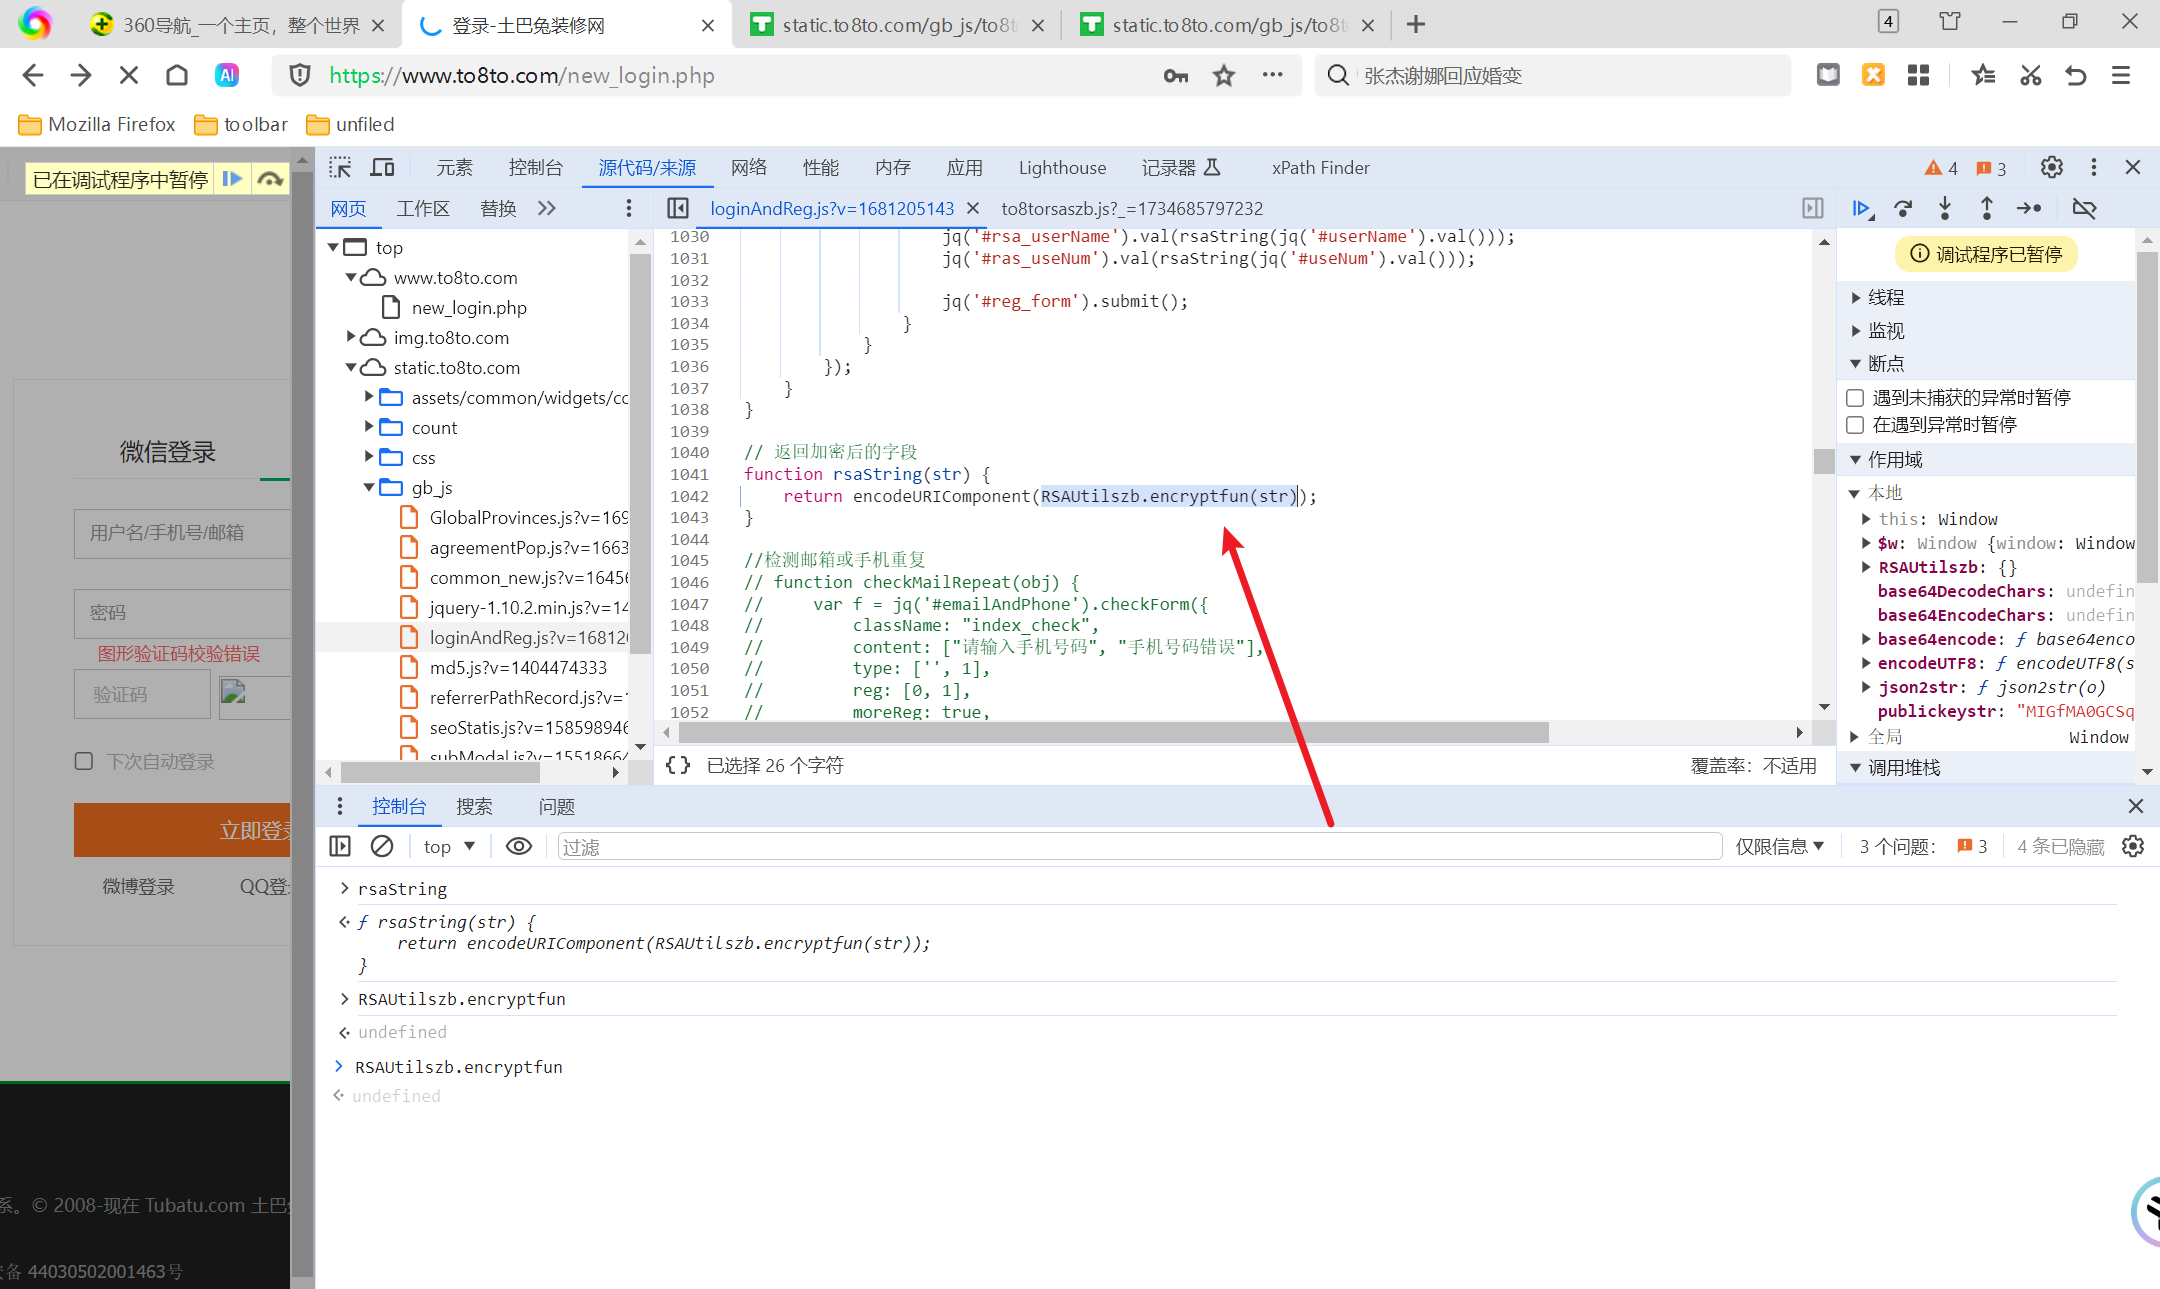
Task: Open the 仅限信息 log level dropdown
Action: (x=1779, y=846)
